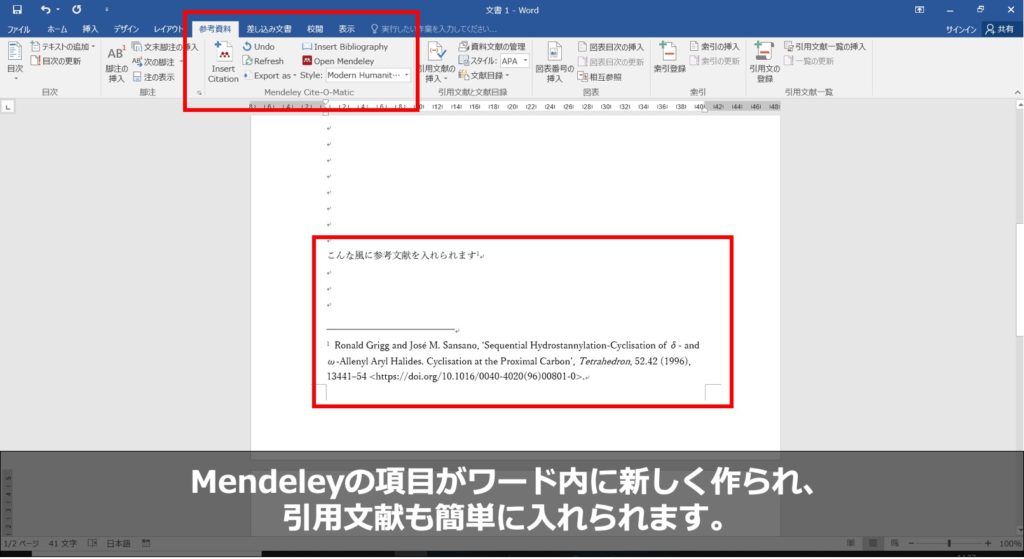
Task: Click the 日本語 language indicator
Action: [x=118, y=543]
